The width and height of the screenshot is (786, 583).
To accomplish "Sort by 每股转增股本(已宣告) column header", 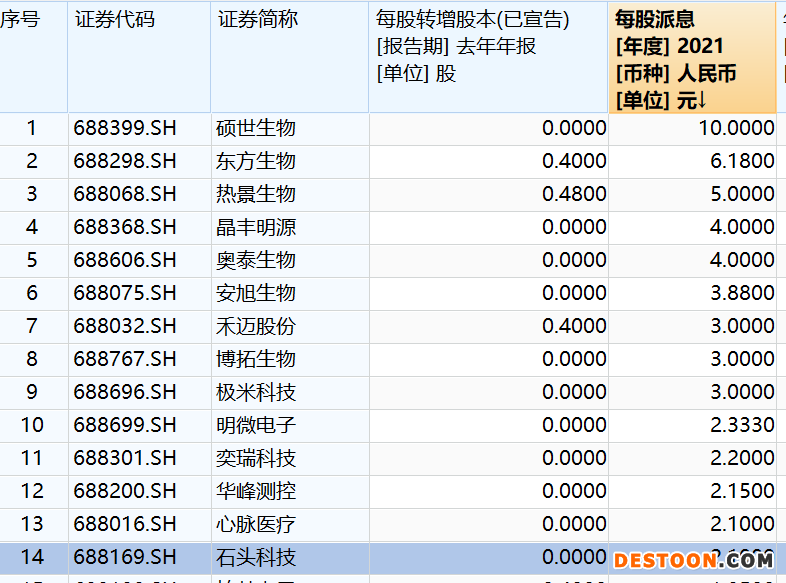I will [x=473, y=20].
